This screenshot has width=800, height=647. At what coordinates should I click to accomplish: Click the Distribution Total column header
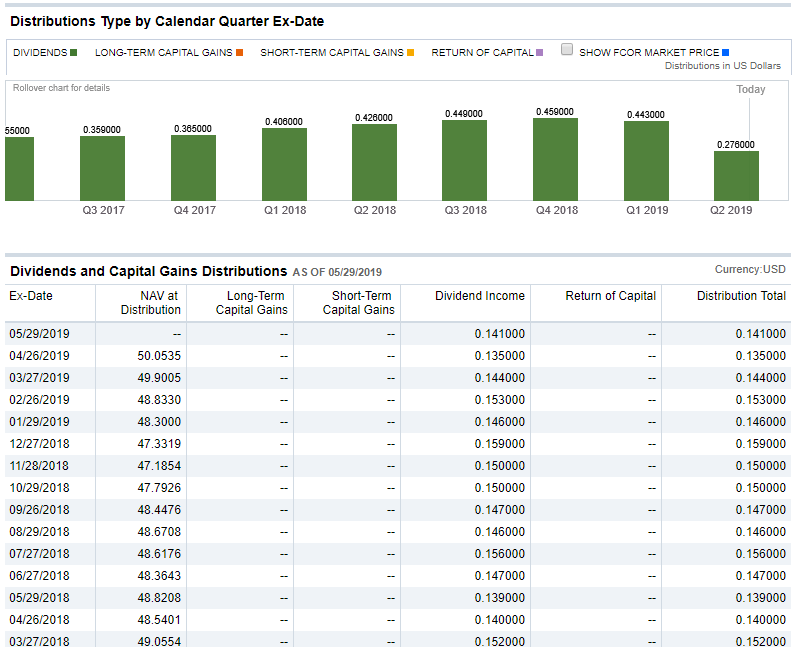coord(741,296)
